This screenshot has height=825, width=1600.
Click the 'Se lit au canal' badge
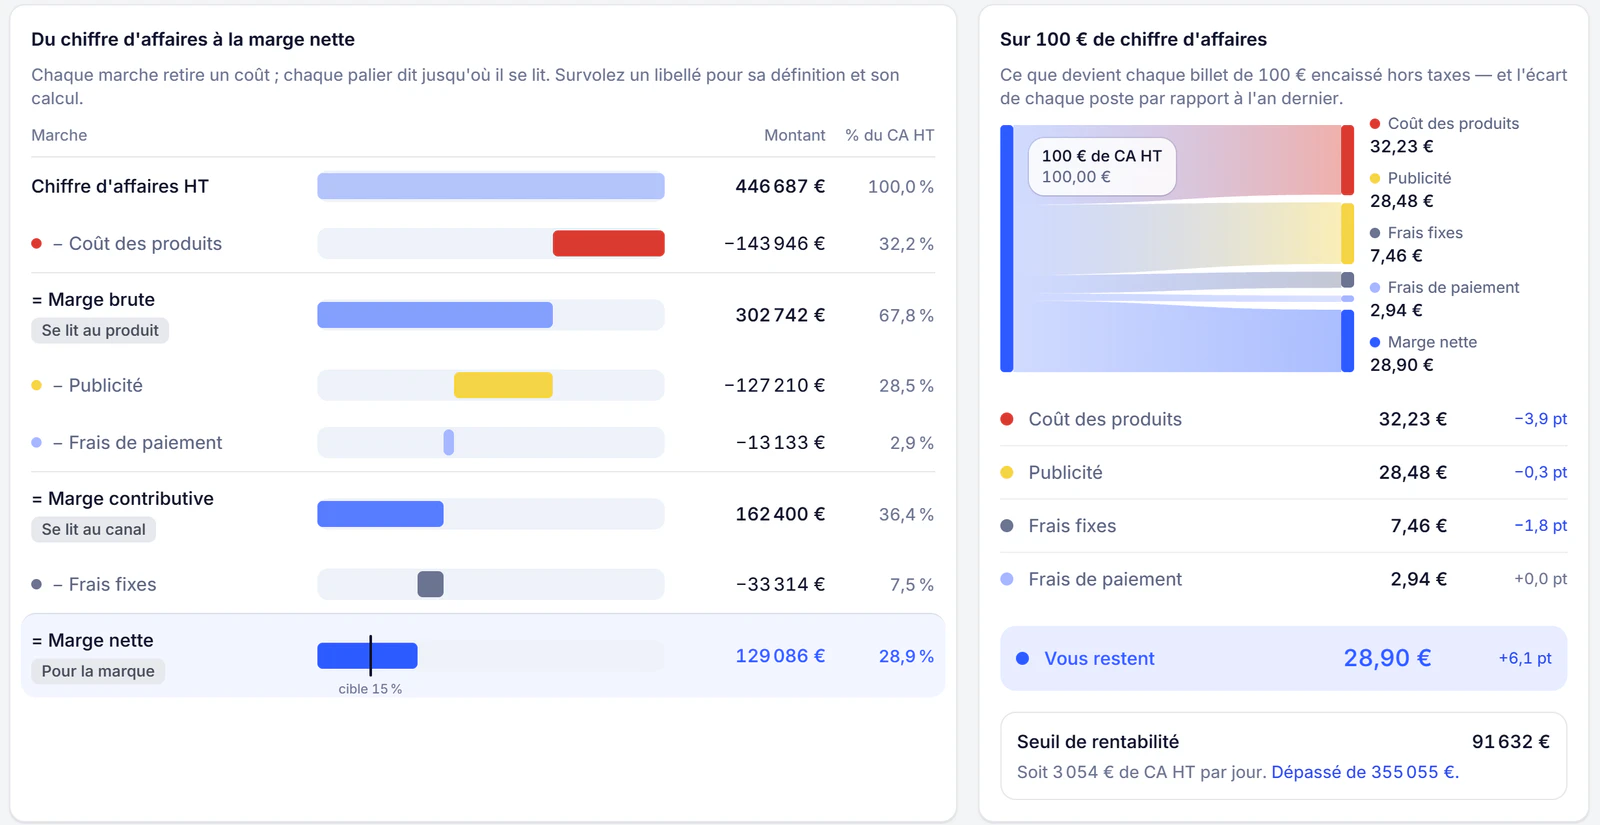[x=93, y=529]
